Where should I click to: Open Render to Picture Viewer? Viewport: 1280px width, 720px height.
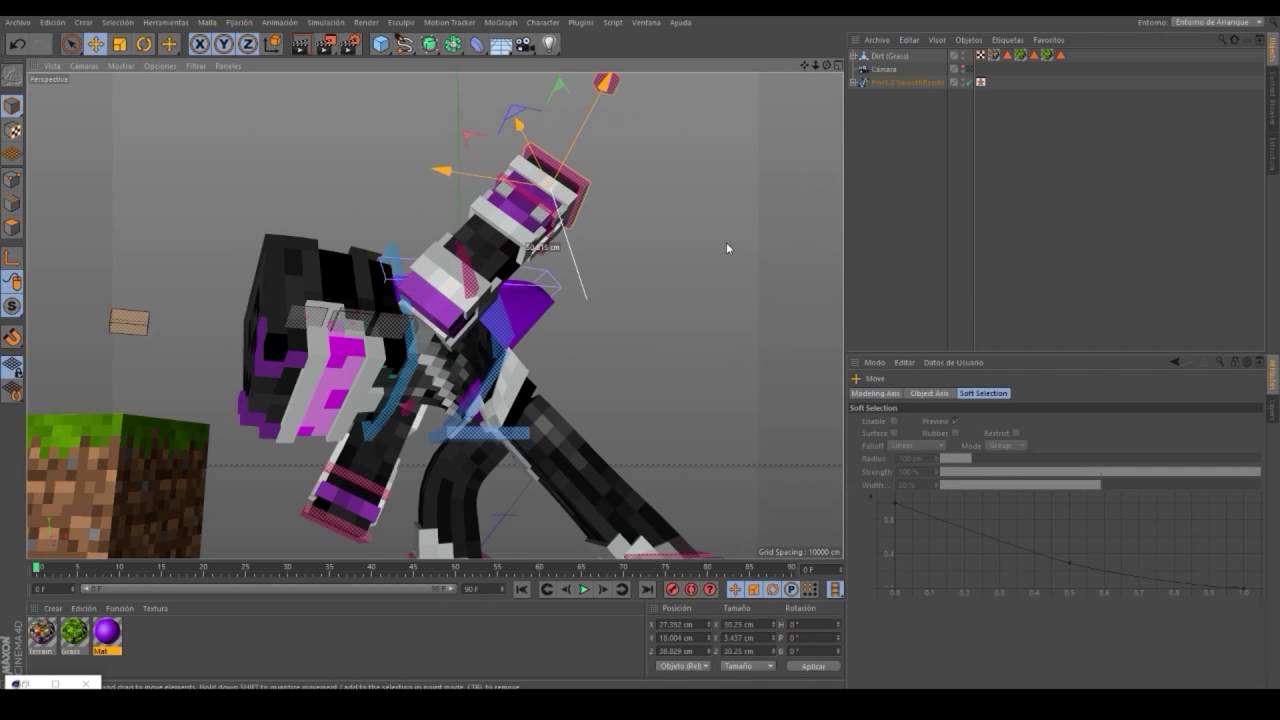click(x=326, y=44)
